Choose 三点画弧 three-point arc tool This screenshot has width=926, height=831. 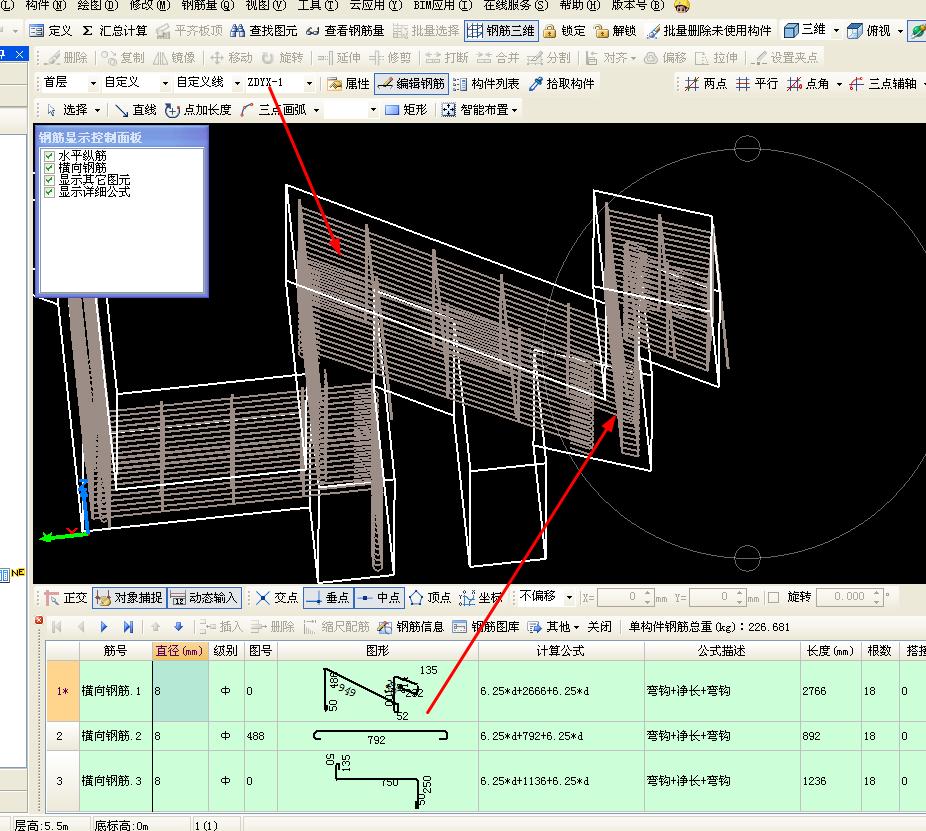(x=274, y=110)
